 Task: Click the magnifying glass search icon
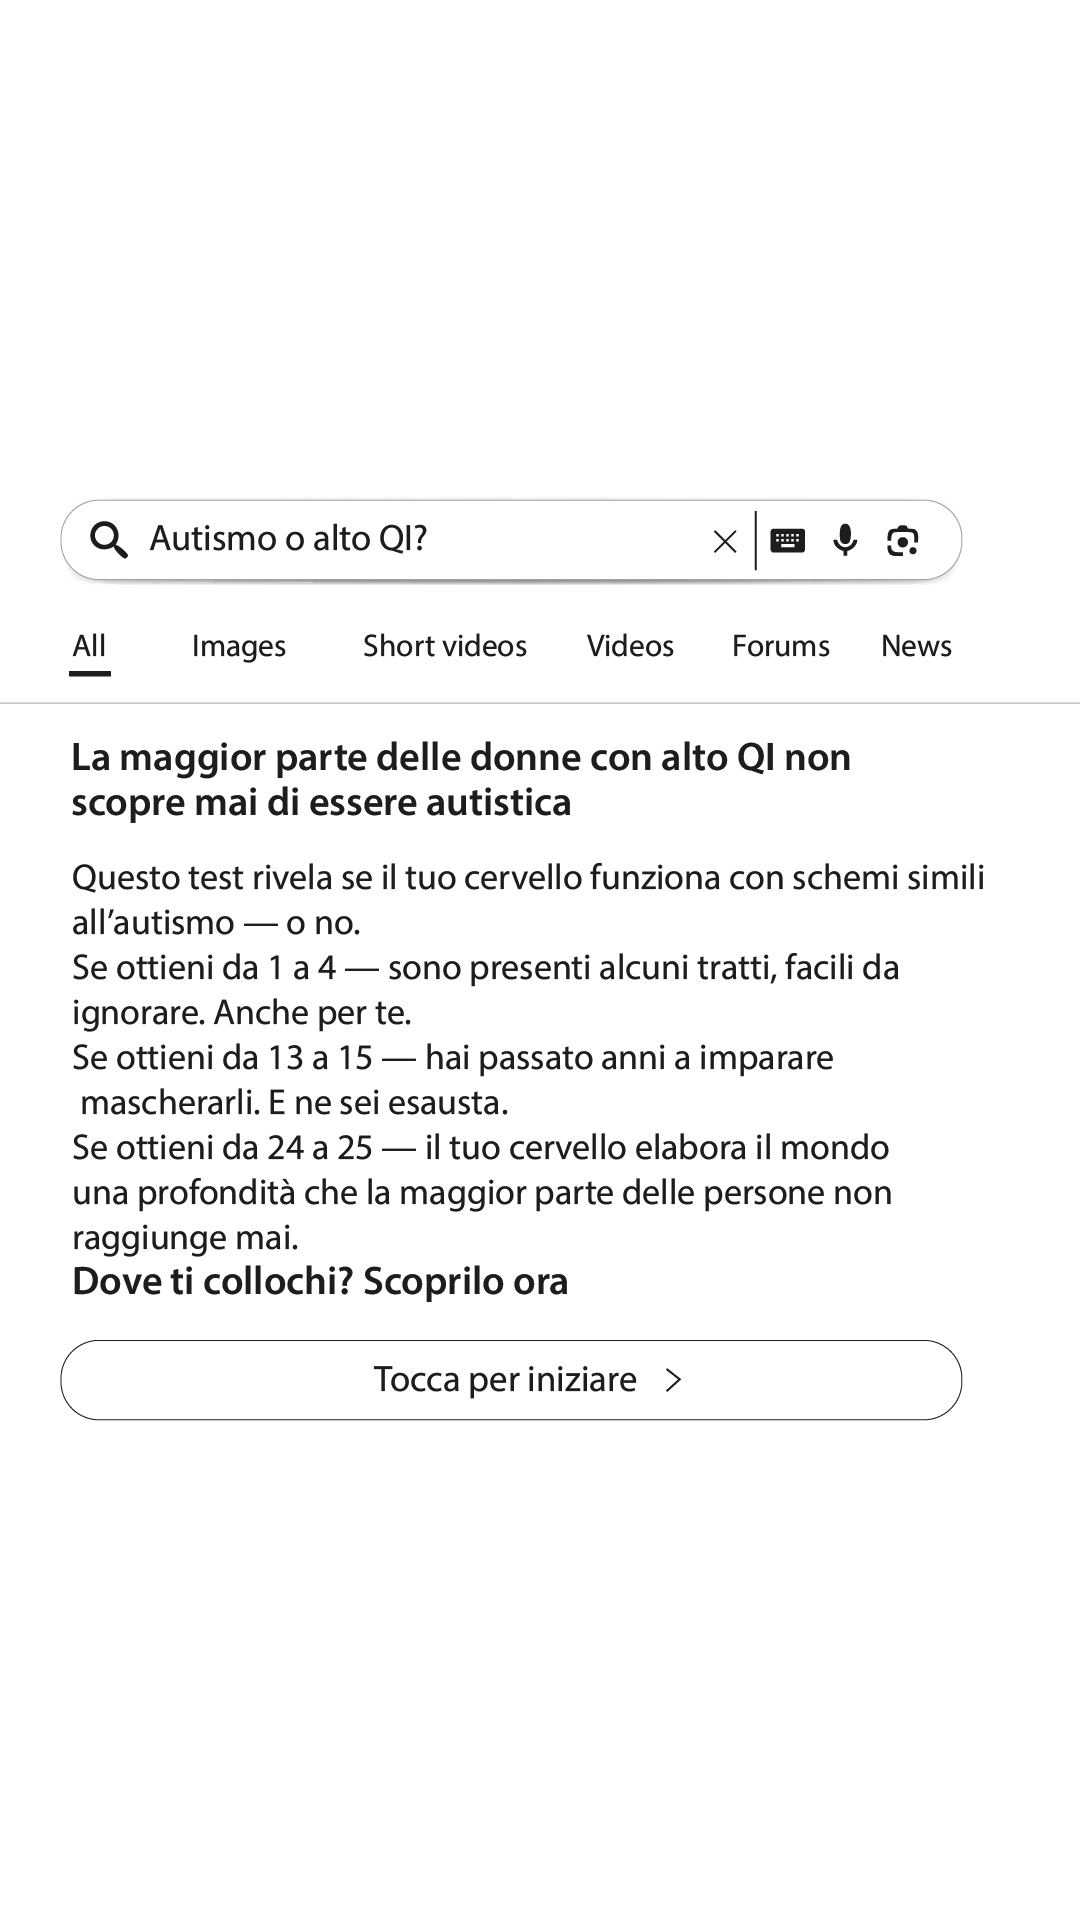(109, 540)
